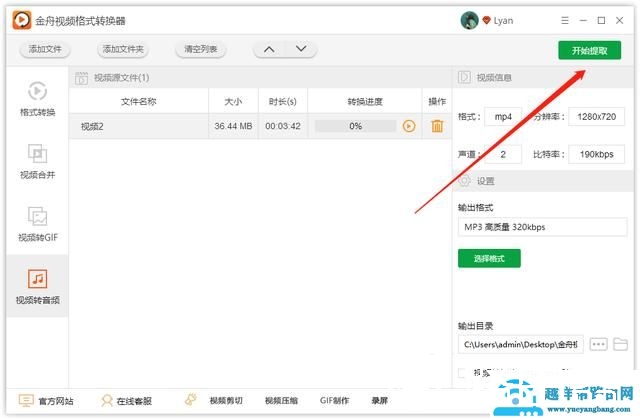The width and height of the screenshot is (640, 420).
Task: Click the app logo icon in the title bar
Action: 22,20
